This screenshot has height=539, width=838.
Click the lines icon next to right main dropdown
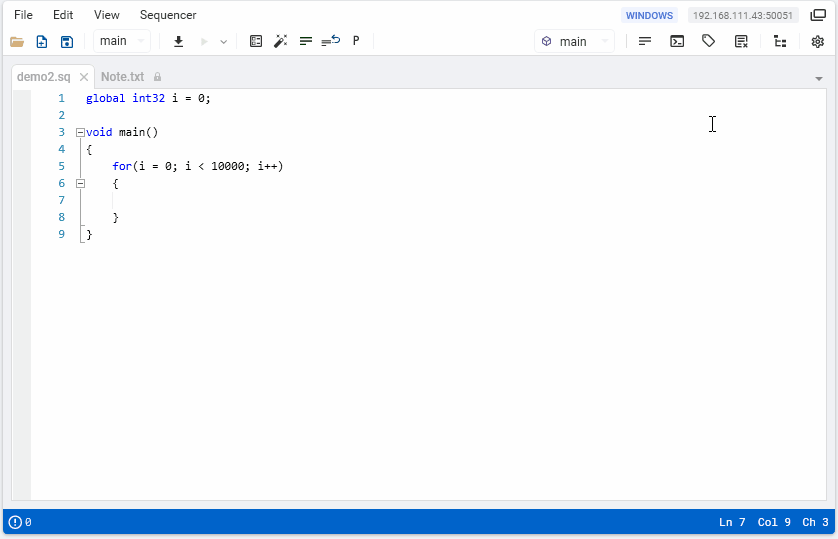coord(645,41)
